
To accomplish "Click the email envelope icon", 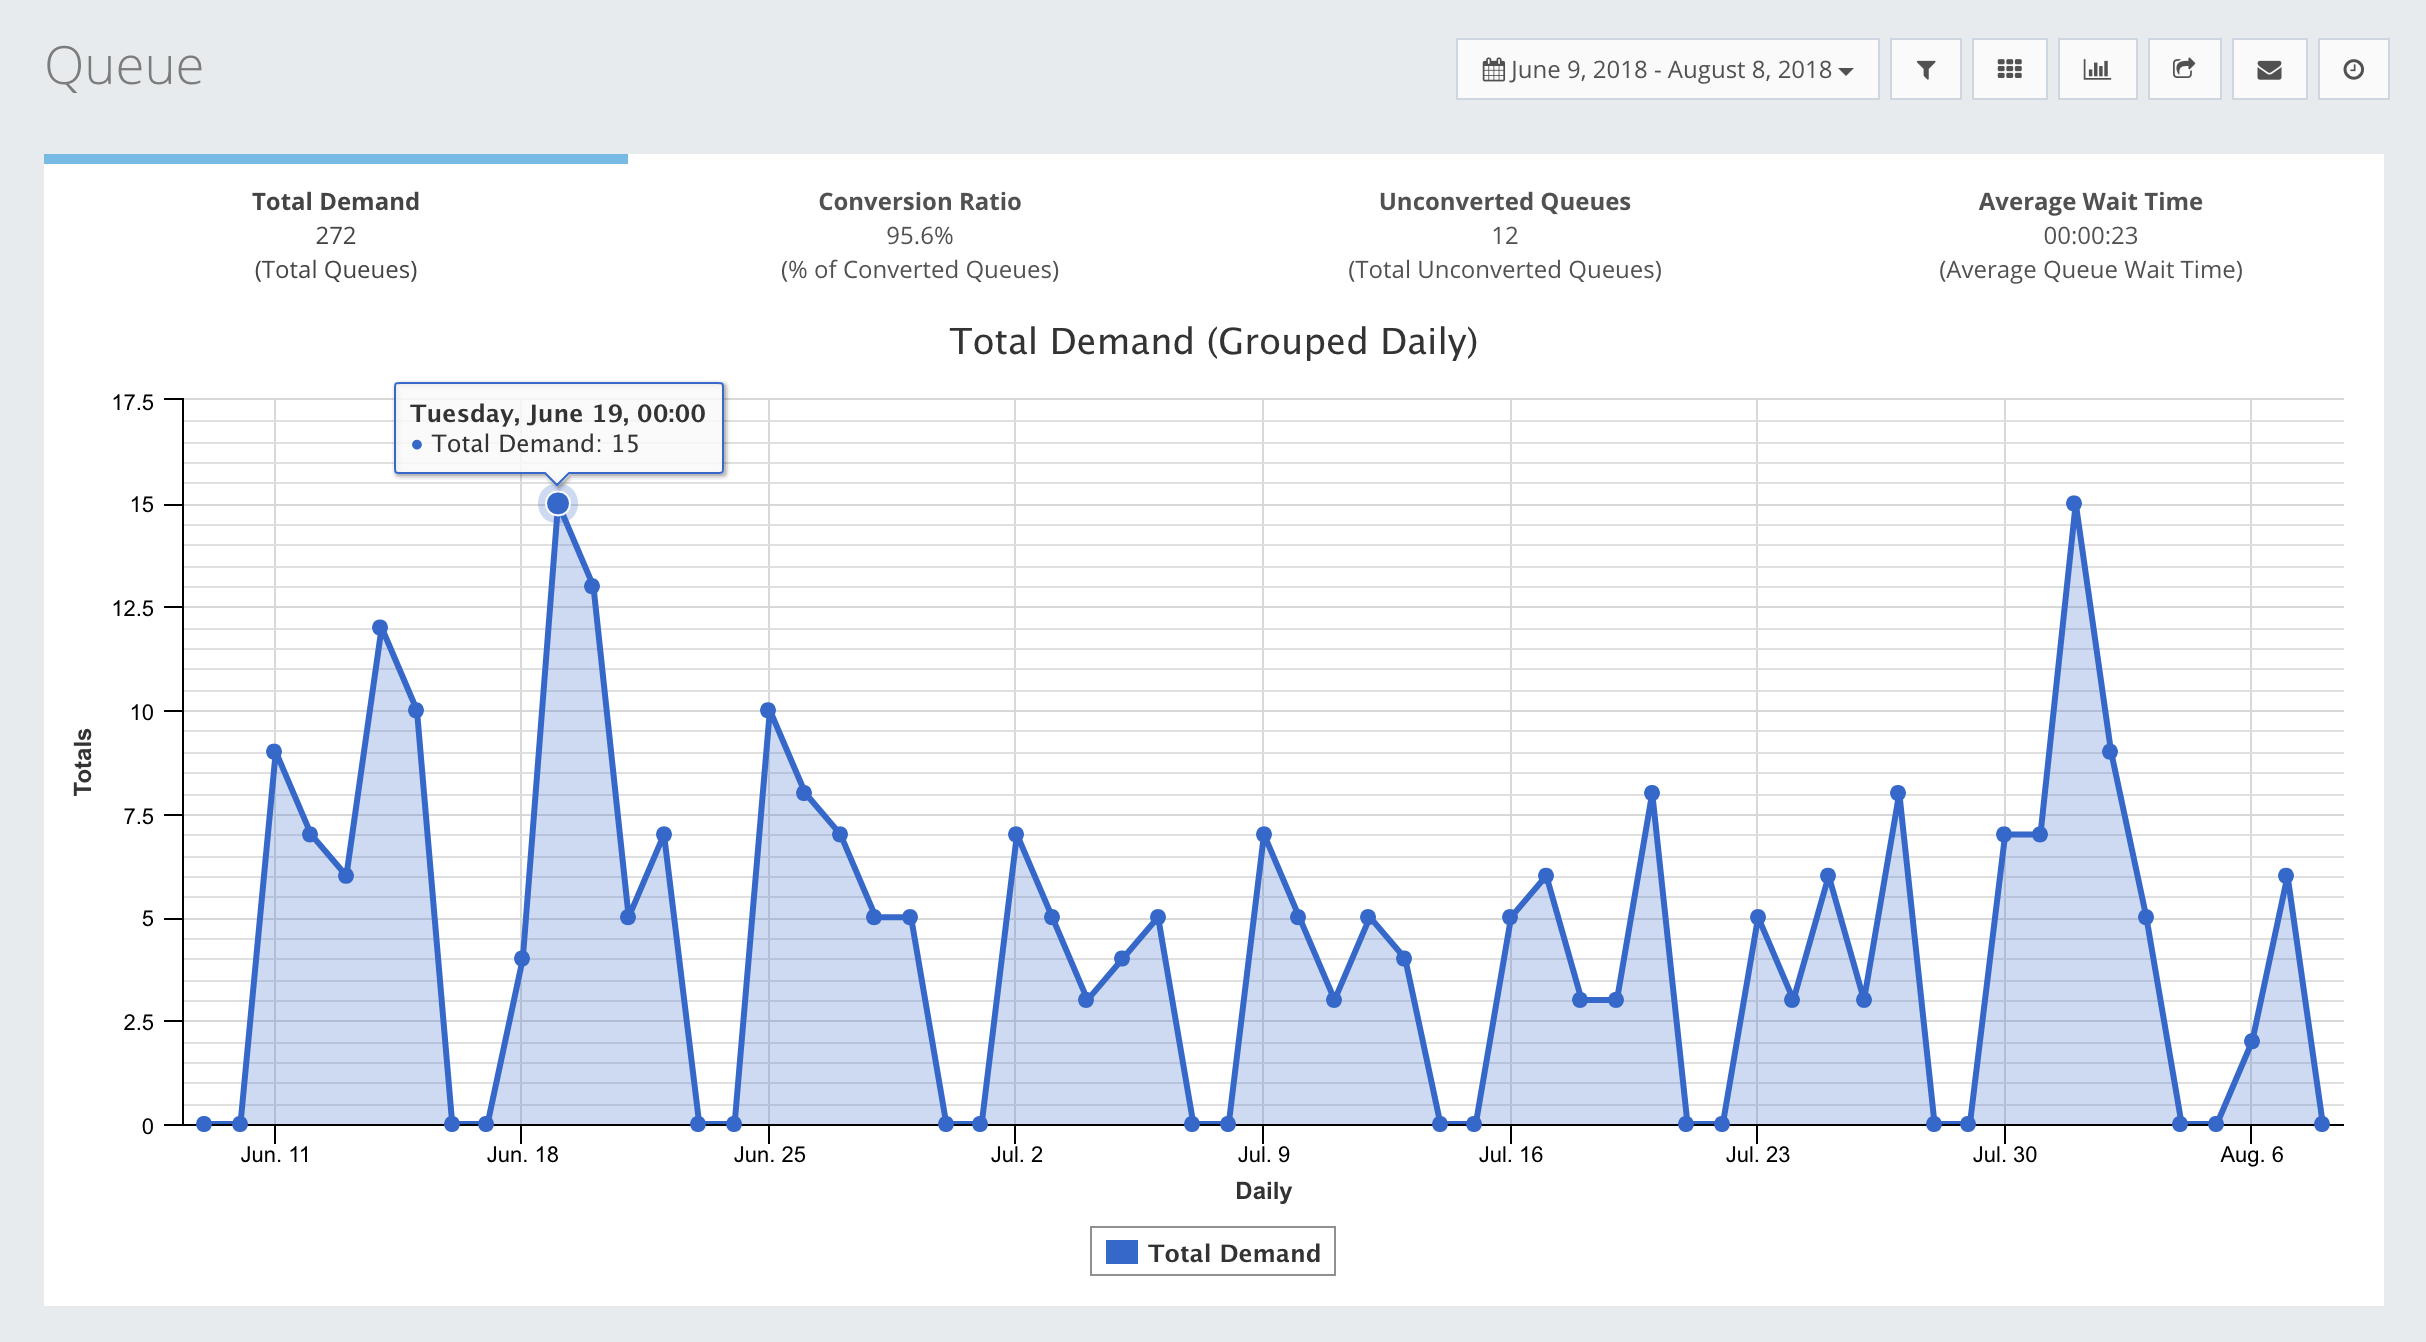I will [x=2269, y=69].
